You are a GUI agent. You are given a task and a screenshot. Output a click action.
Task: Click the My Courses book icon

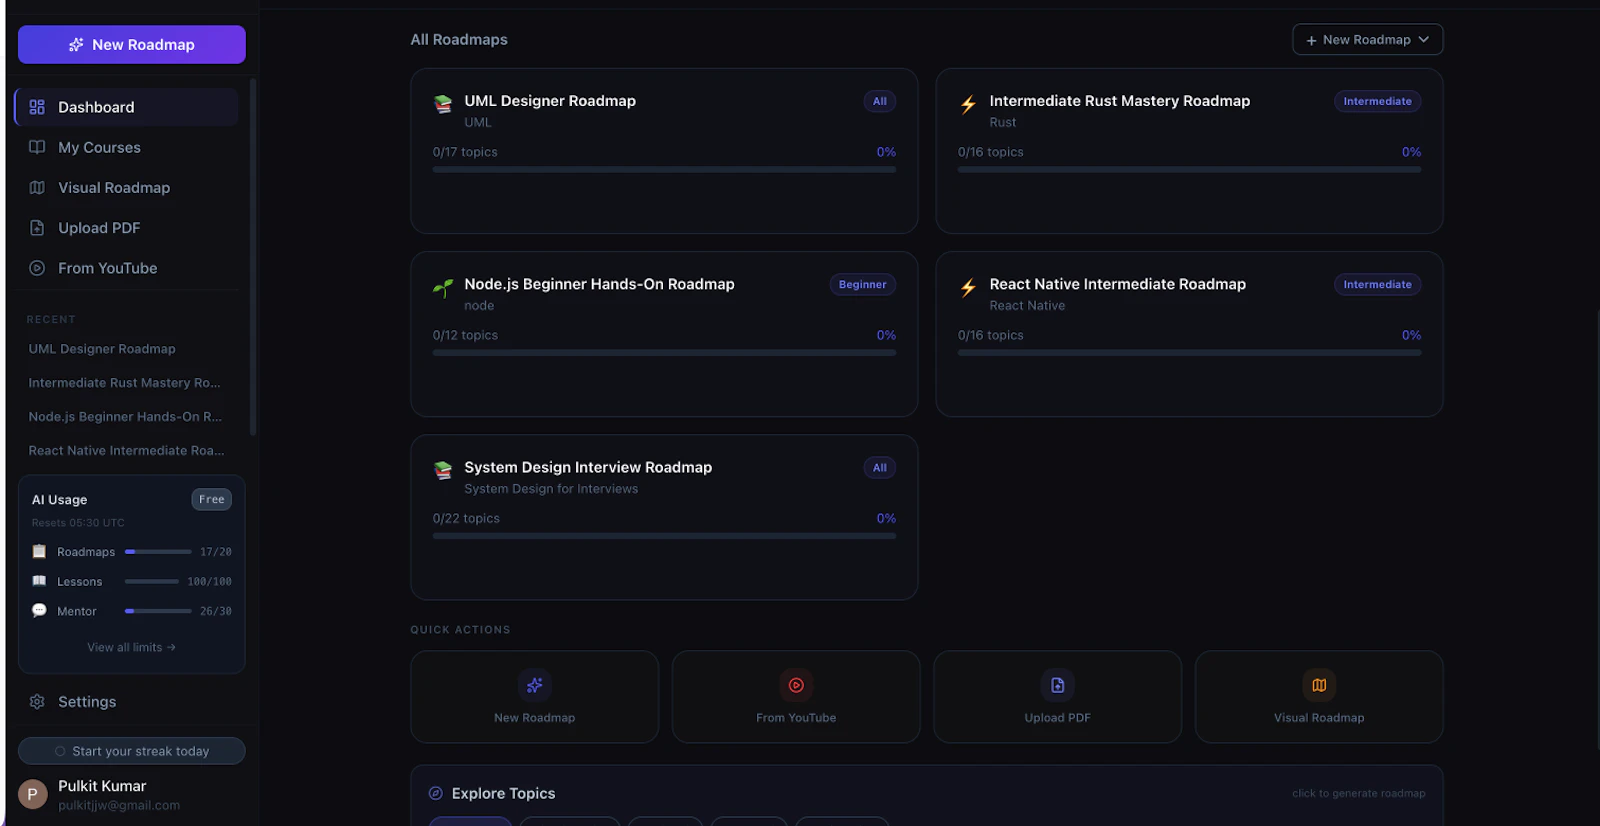(37, 147)
